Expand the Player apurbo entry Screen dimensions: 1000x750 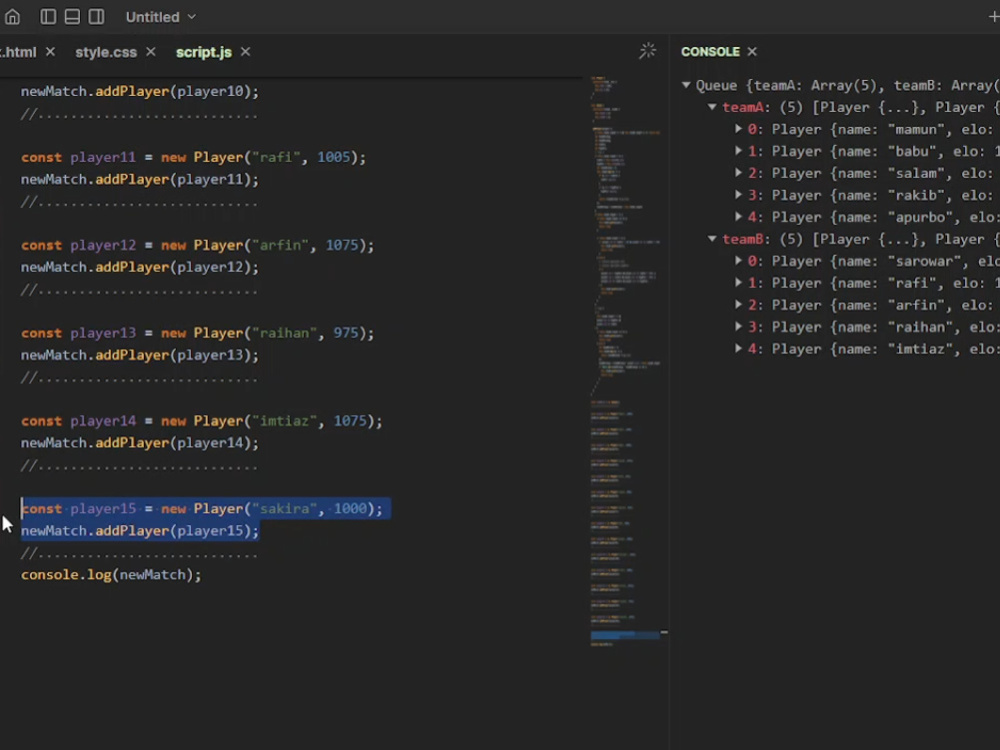pyautogui.click(x=738, y=217)
